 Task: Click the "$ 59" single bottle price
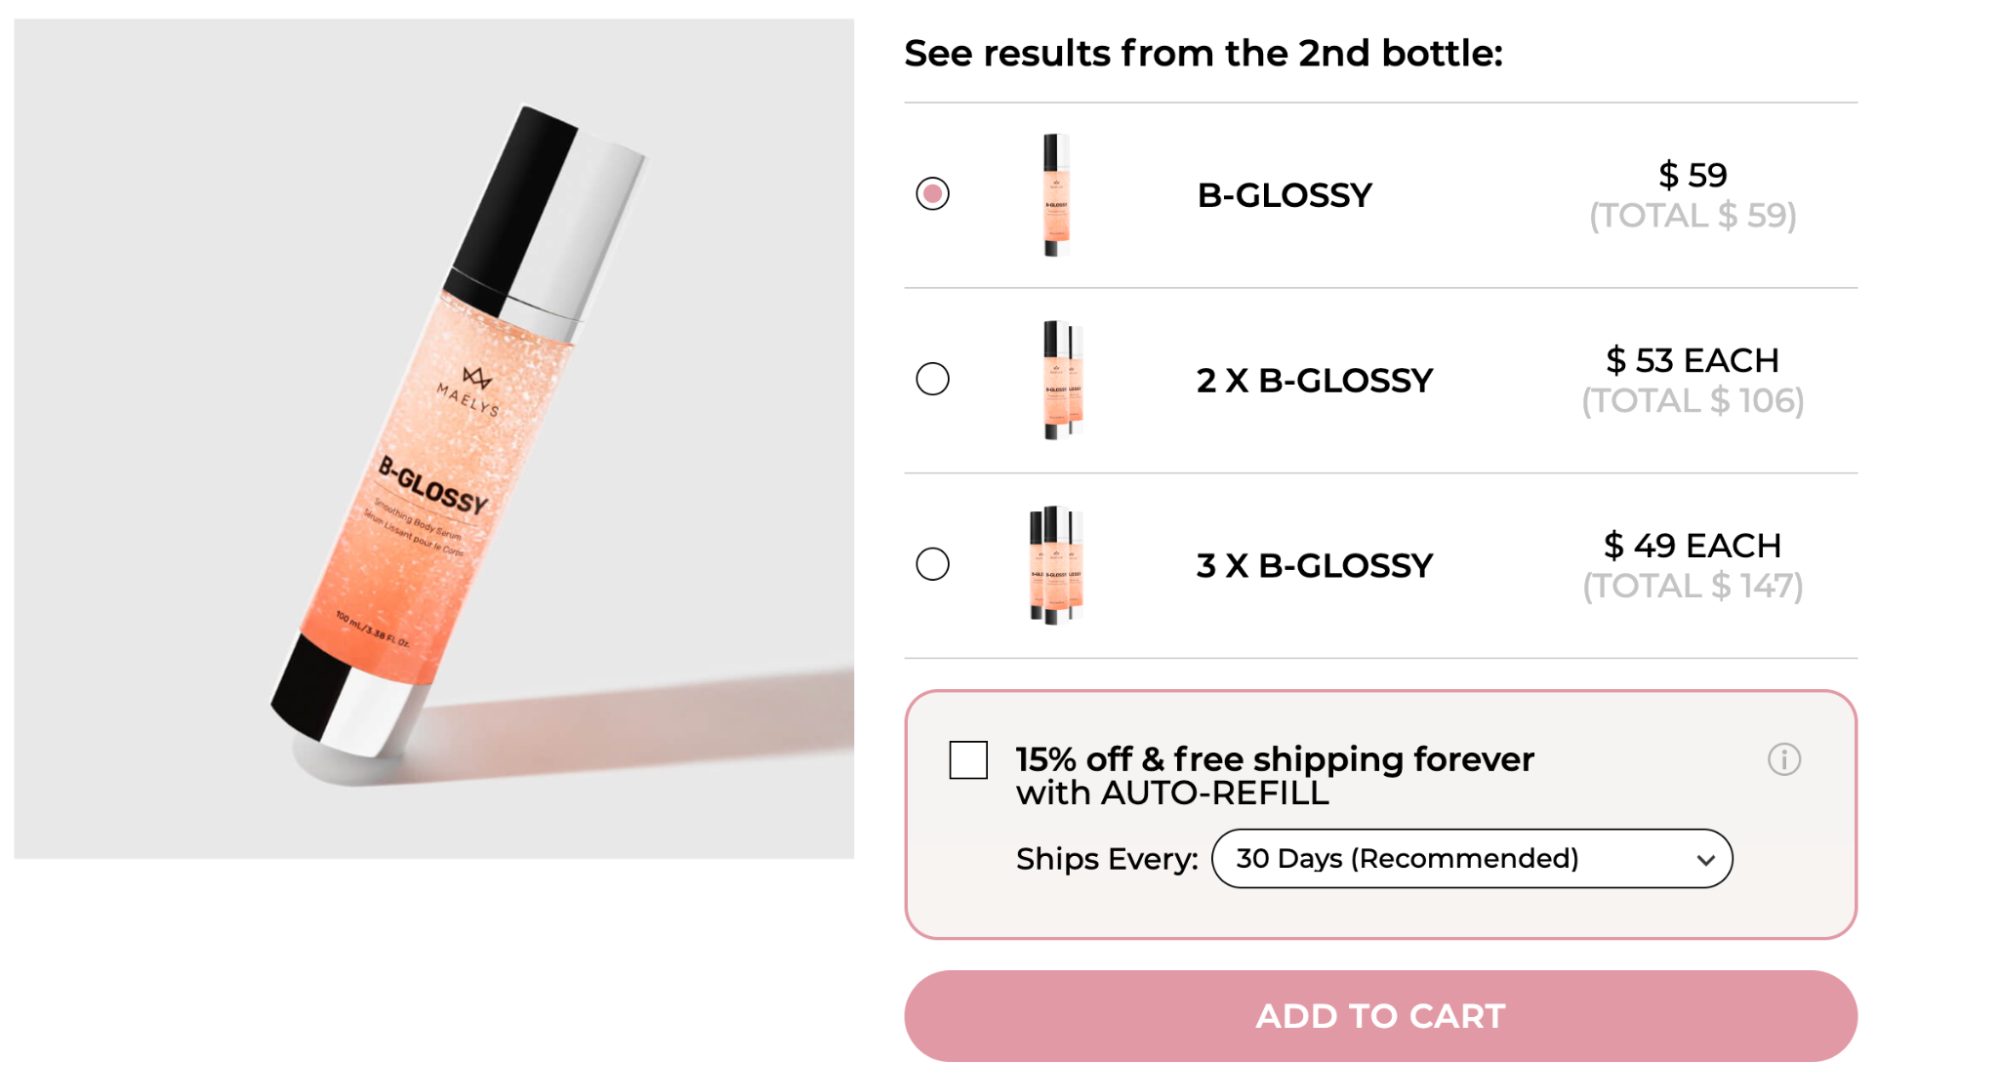coord(1692,175)
